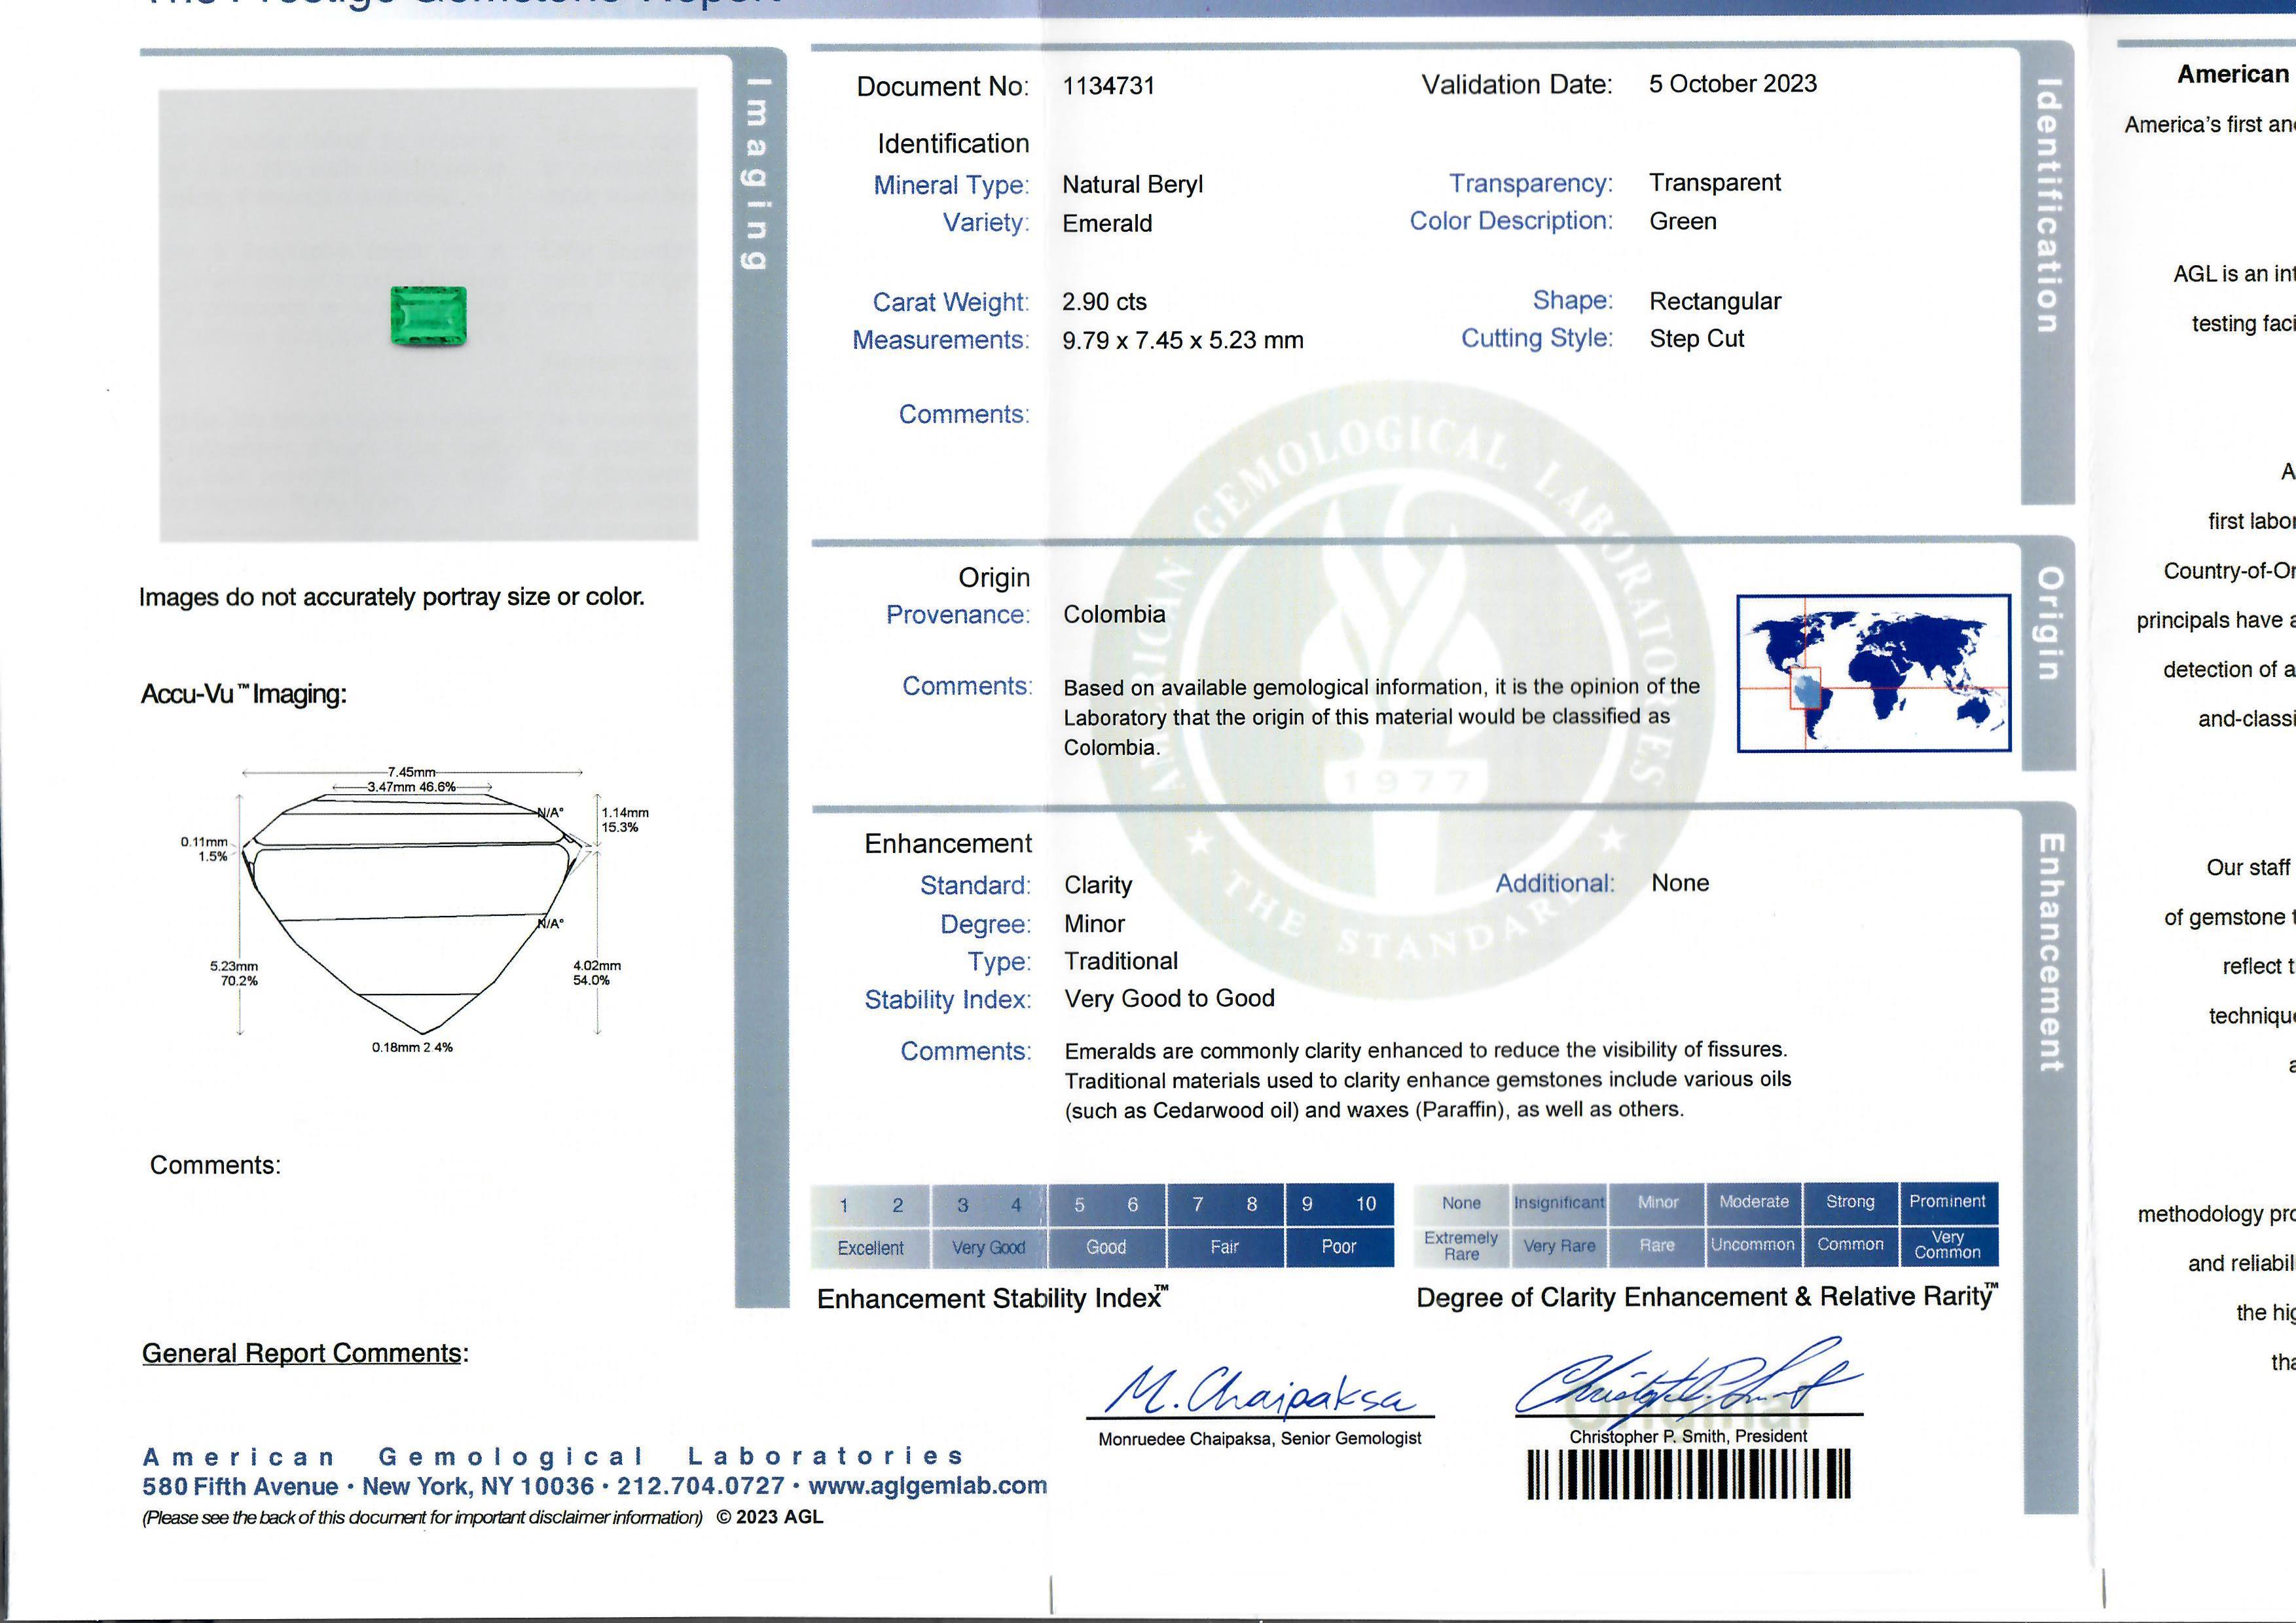Screen dimensions: 2296x1623
Task: Click '4.02mm 54.0%' pavilion depth in diagram
Action: coord(596,973)
